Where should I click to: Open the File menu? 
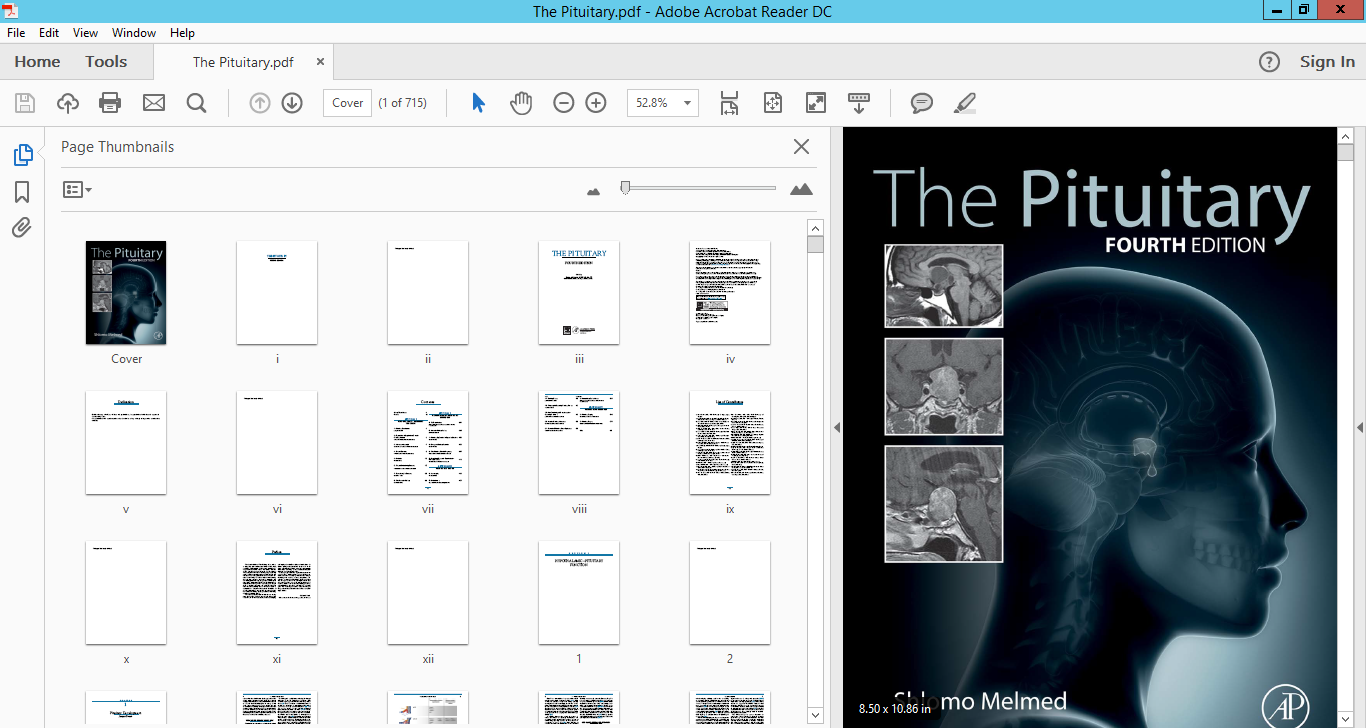coord(16,33)
